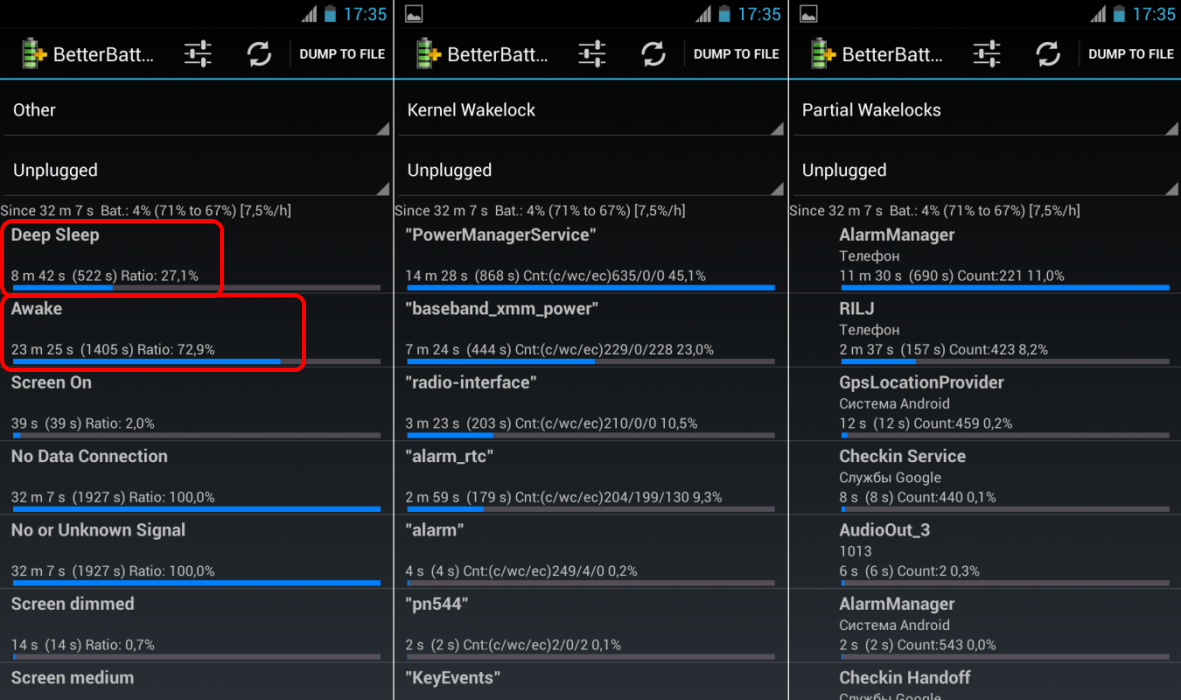Open filter settings in the right panel
This screenshot has height=700, width=1181.
pos(986,53)
